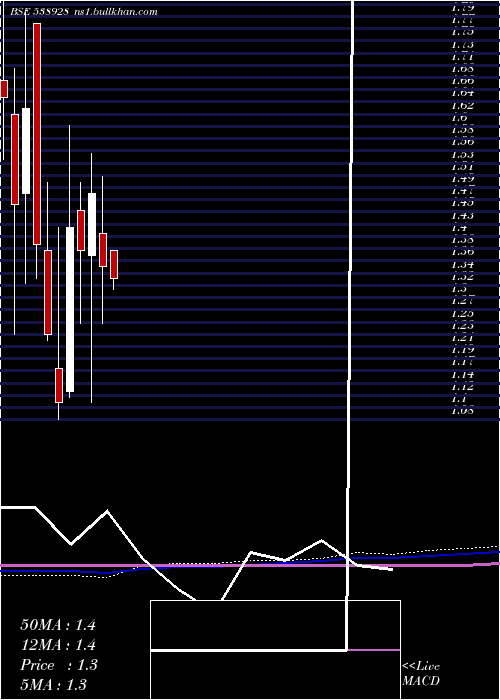The width and height of the screenshot is (500, 700).
Task: Click the 1.43 price axis label
Action: (x=462, y=216)
